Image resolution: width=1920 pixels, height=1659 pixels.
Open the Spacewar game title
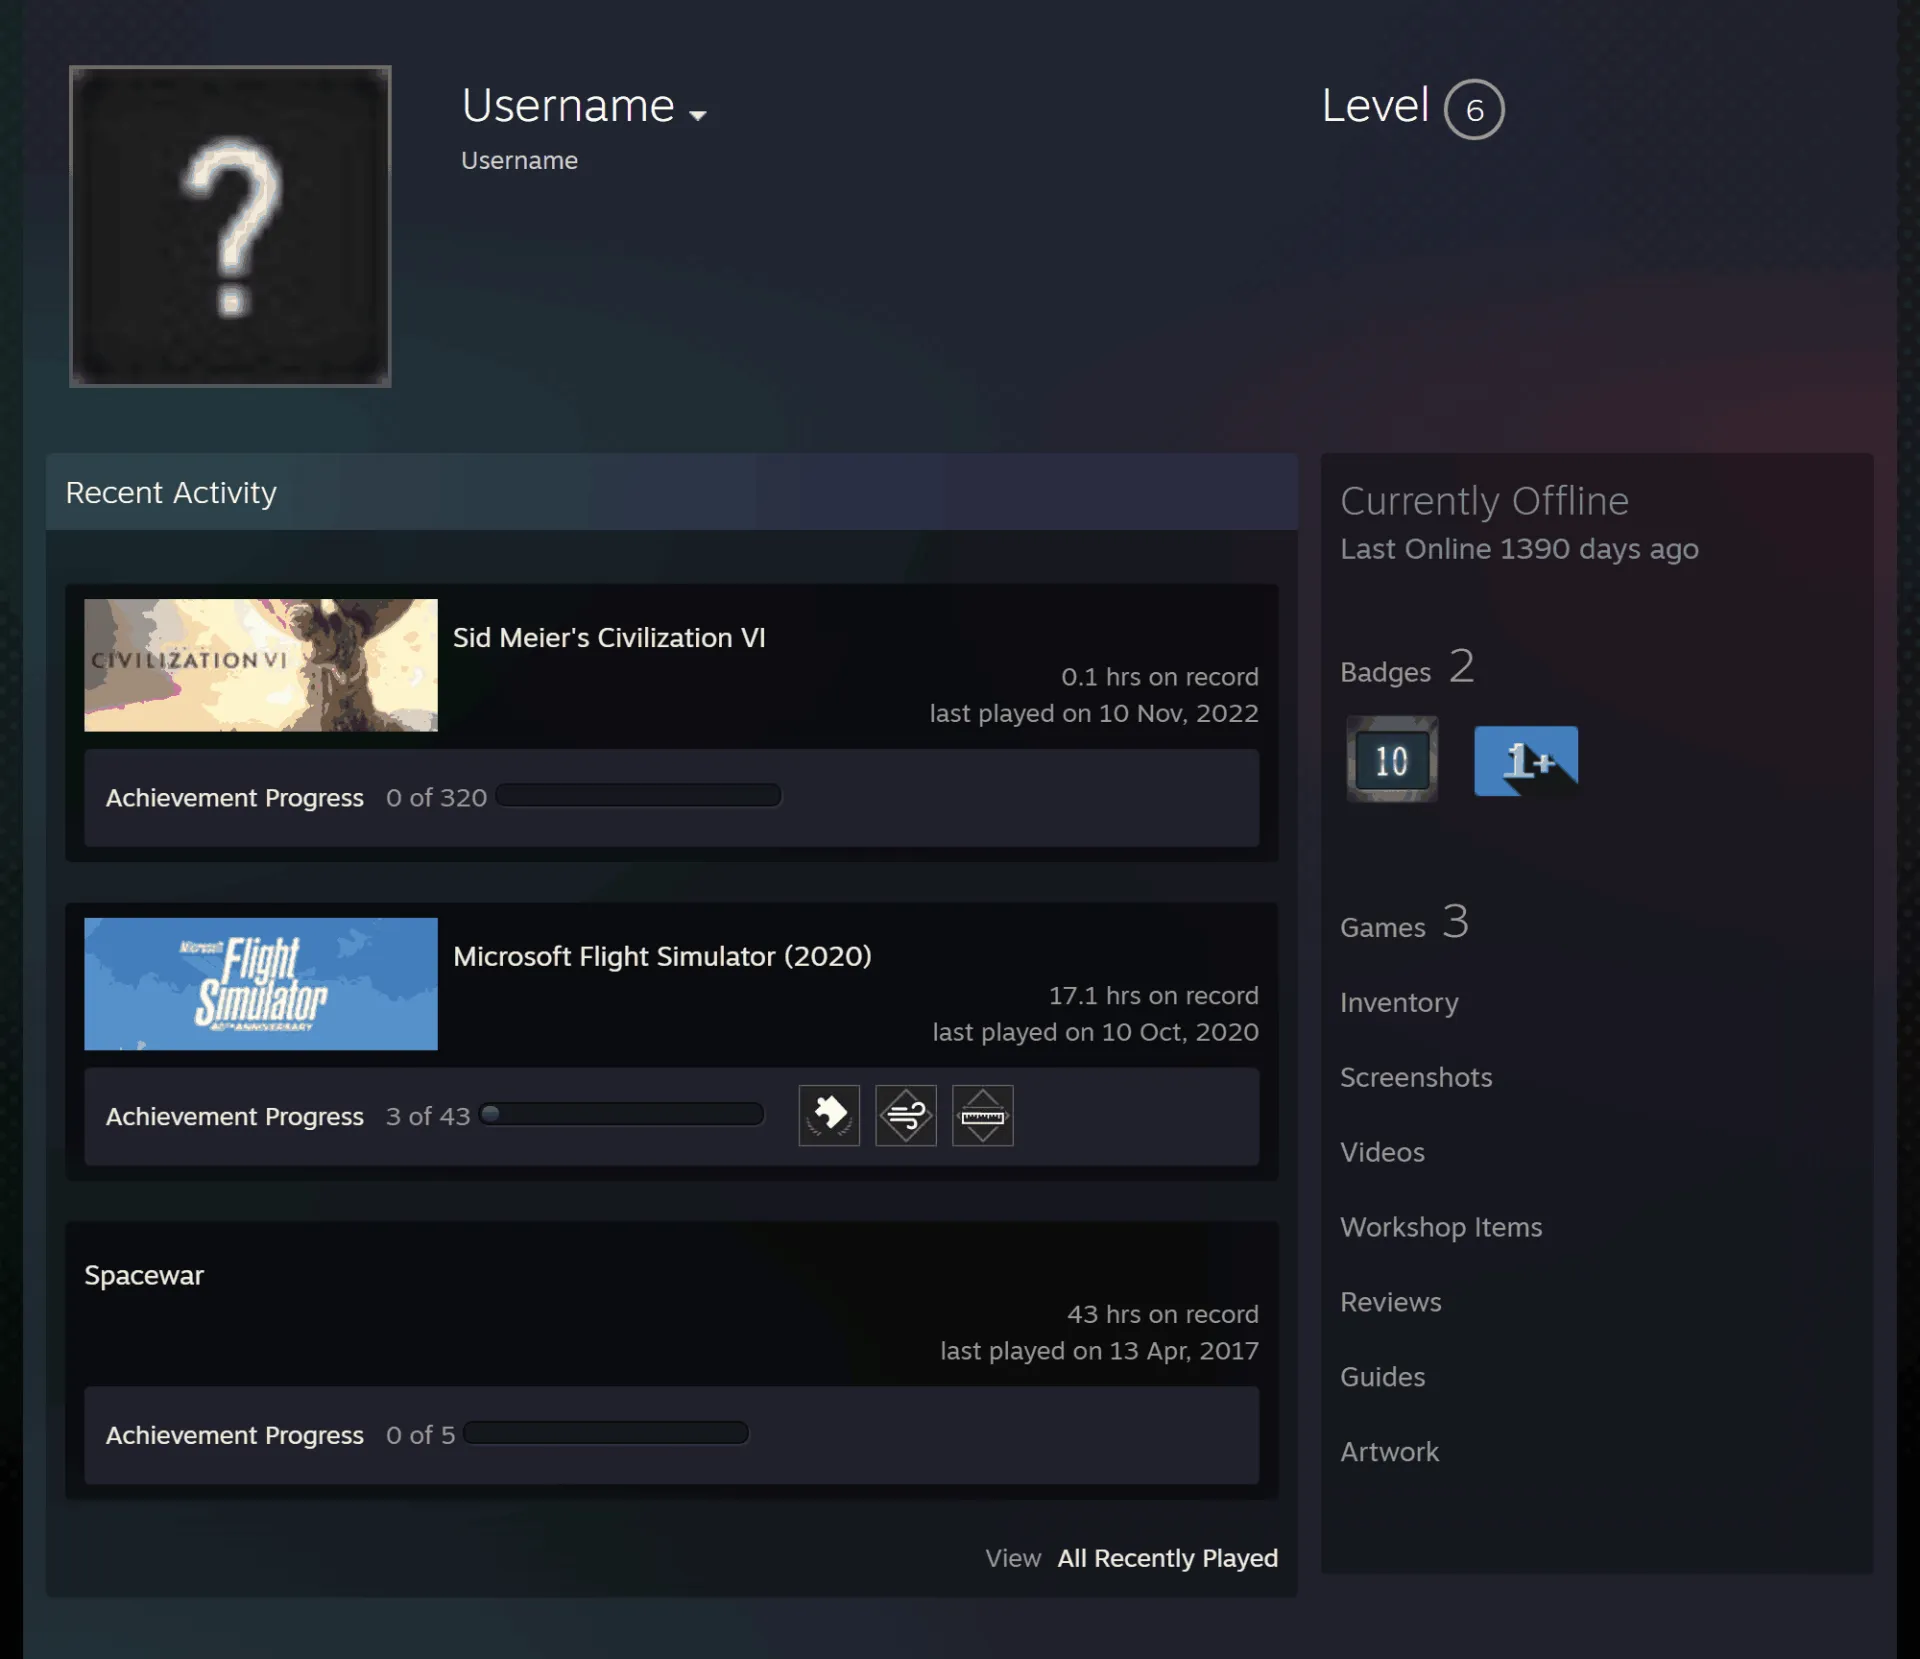(144, 1275)
